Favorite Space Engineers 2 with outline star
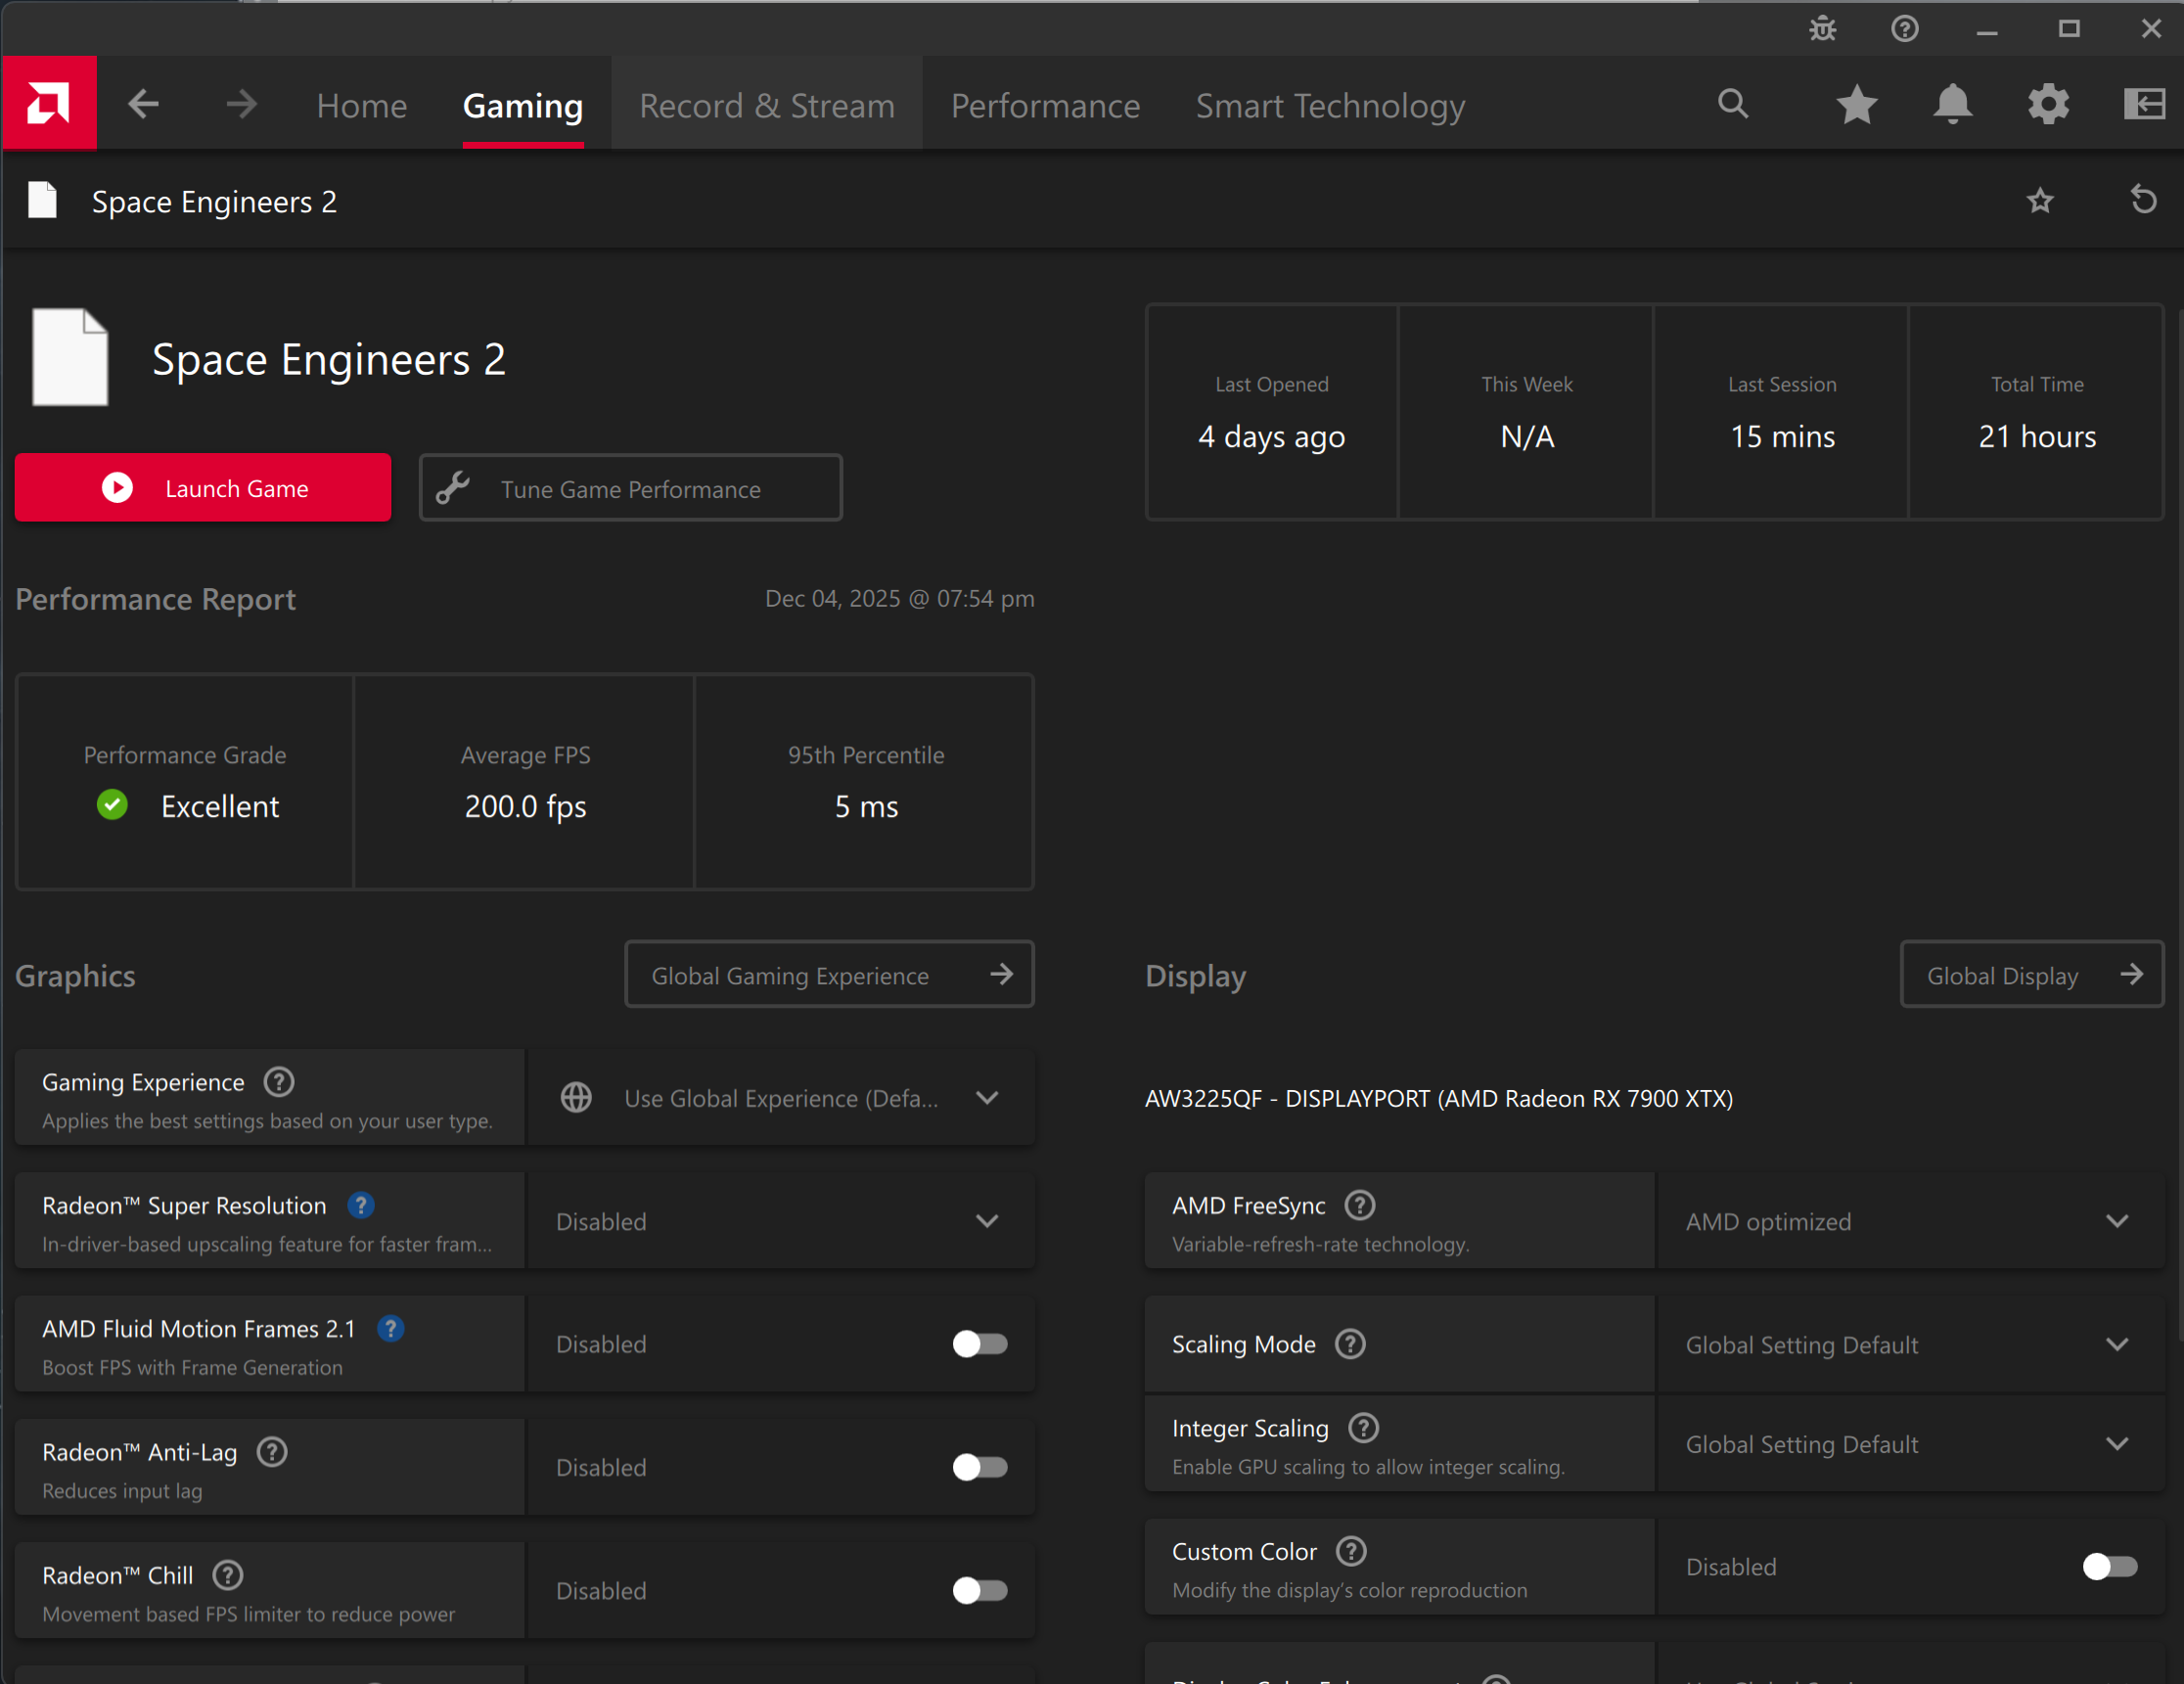 pos(2040,201)
